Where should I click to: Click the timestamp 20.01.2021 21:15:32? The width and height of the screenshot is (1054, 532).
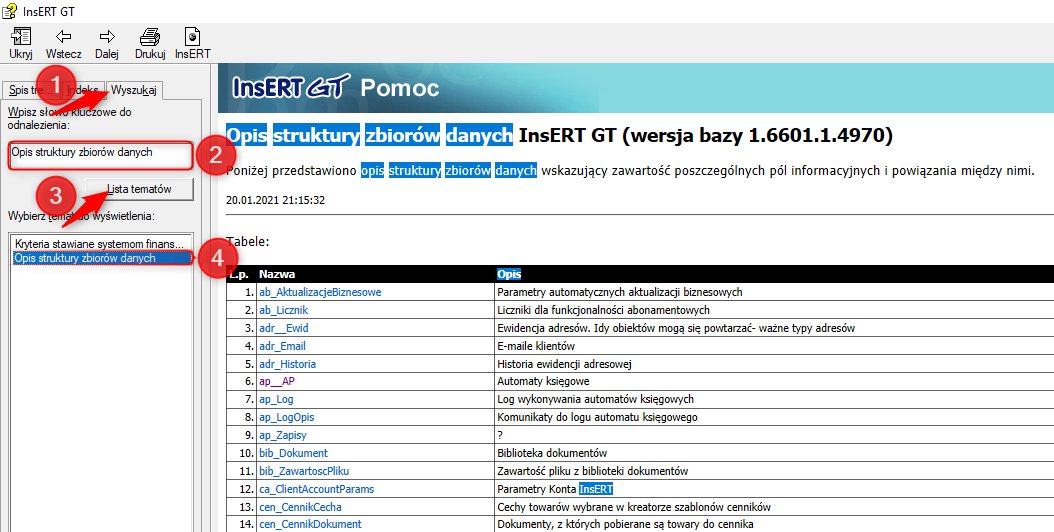click(276, 200)
